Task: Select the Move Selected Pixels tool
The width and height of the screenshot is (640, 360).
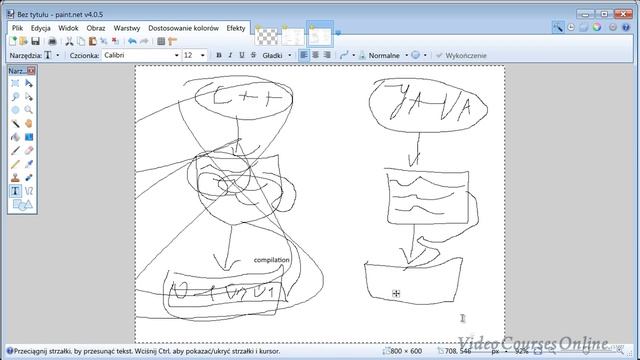Action: click(29, 83)
